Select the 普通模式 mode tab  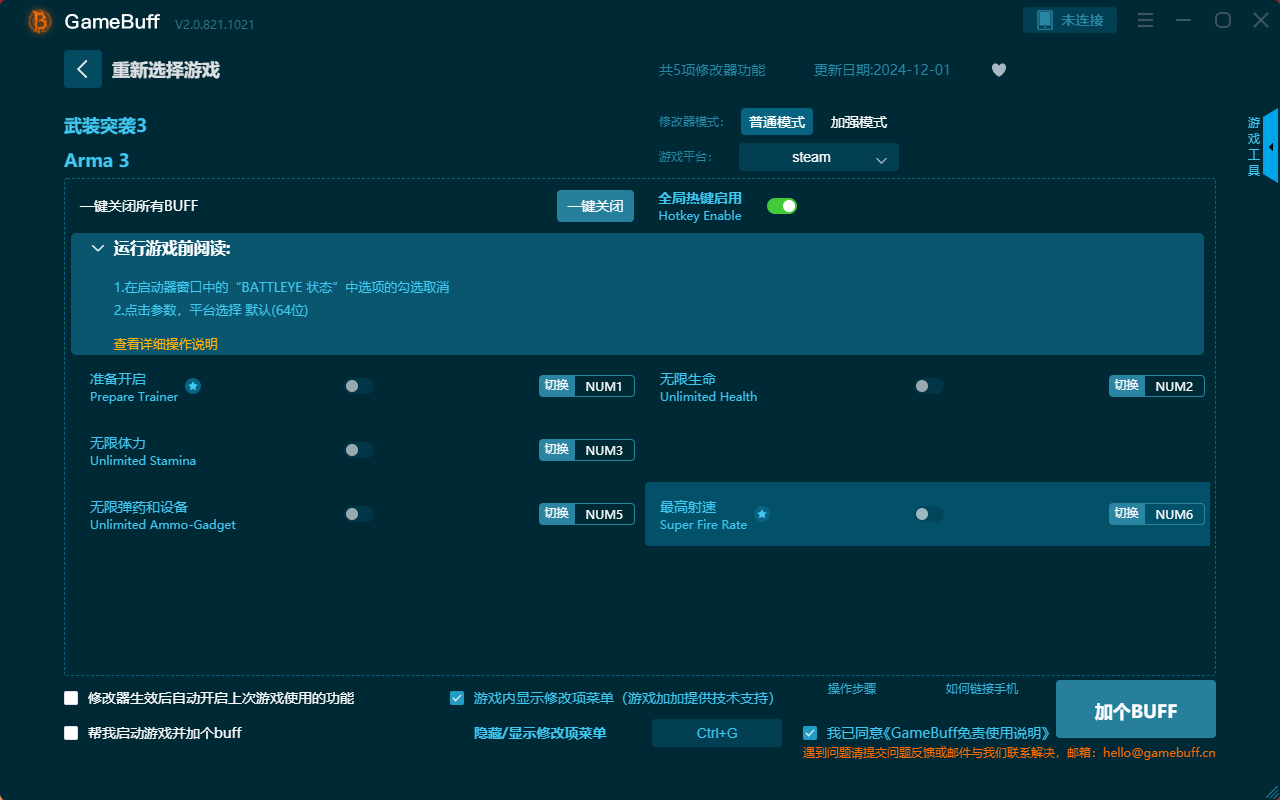coord(776,121)
